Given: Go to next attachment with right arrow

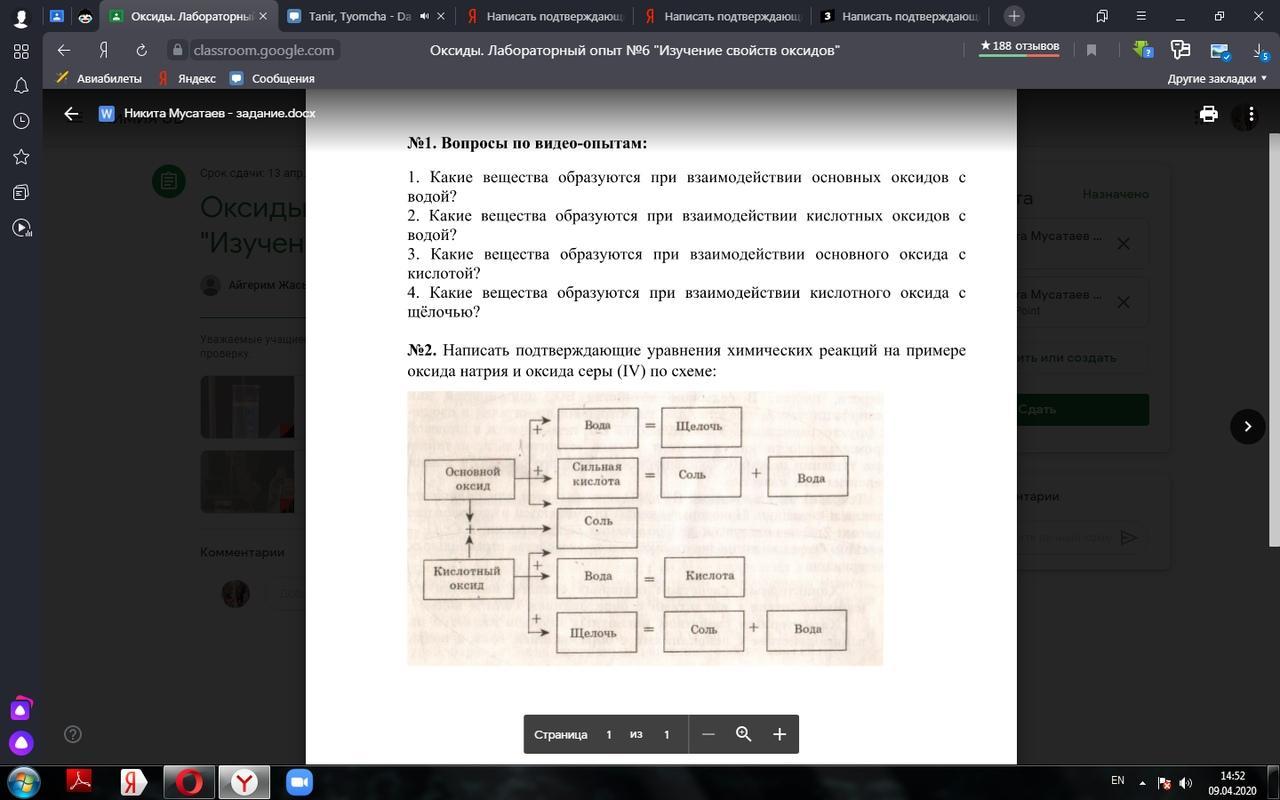Looking at the screenshot, I should point(1247,426).
